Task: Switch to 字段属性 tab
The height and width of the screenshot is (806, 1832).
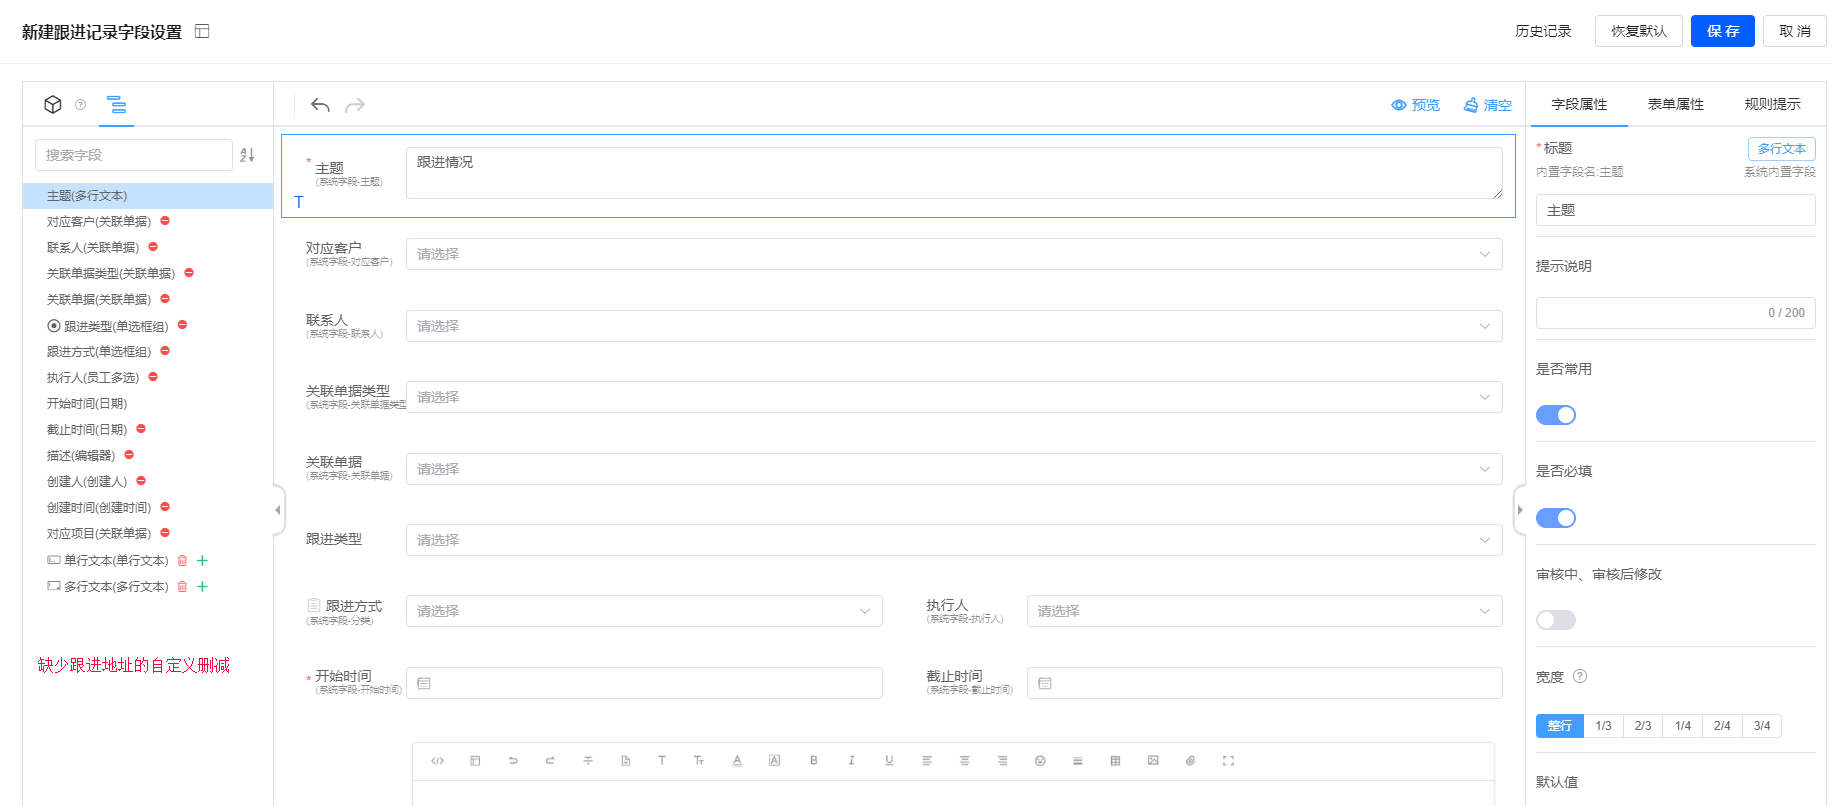Action: [x=1579, y=104]
